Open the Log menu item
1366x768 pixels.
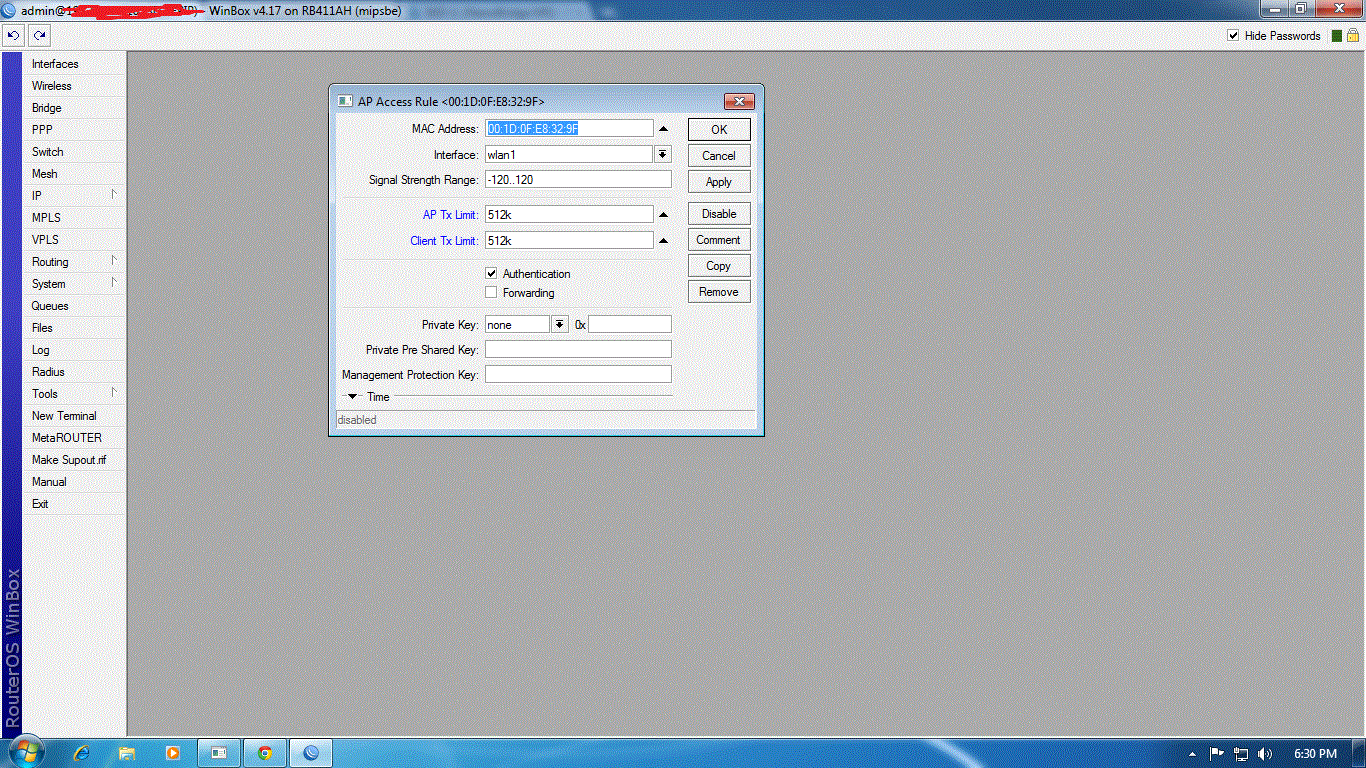point(75,350)
